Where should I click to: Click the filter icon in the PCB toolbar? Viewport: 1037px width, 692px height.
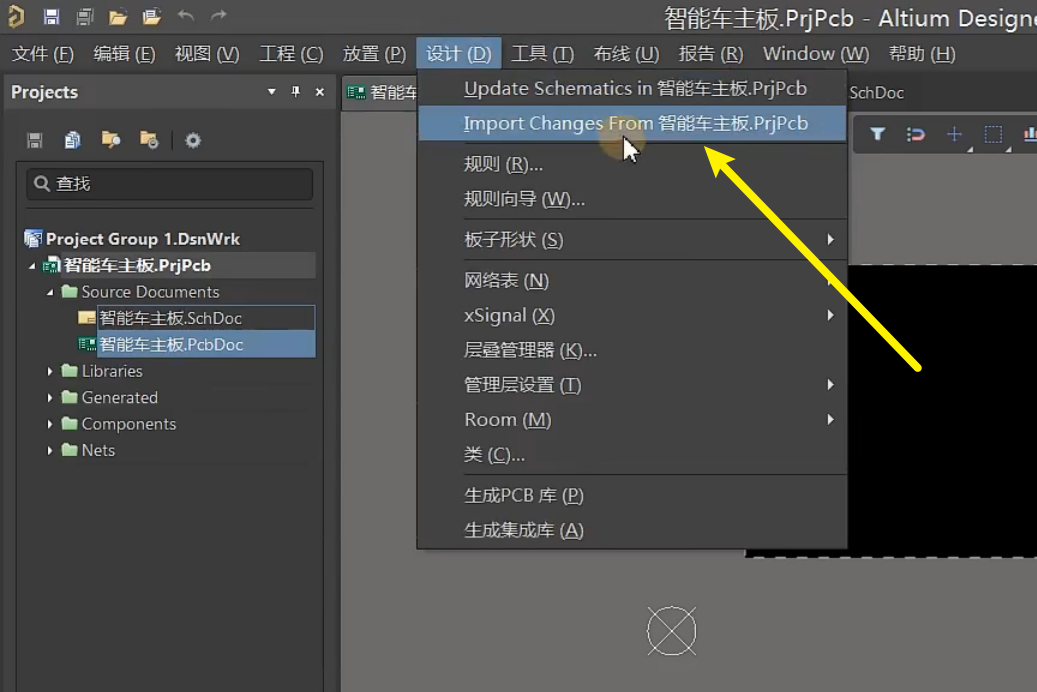[x=877, y=134]
